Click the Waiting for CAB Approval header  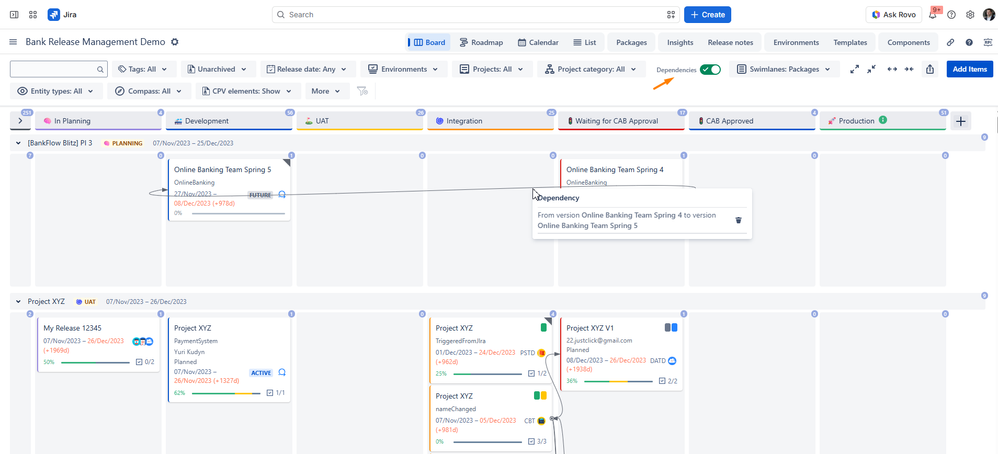coord(621,121)
